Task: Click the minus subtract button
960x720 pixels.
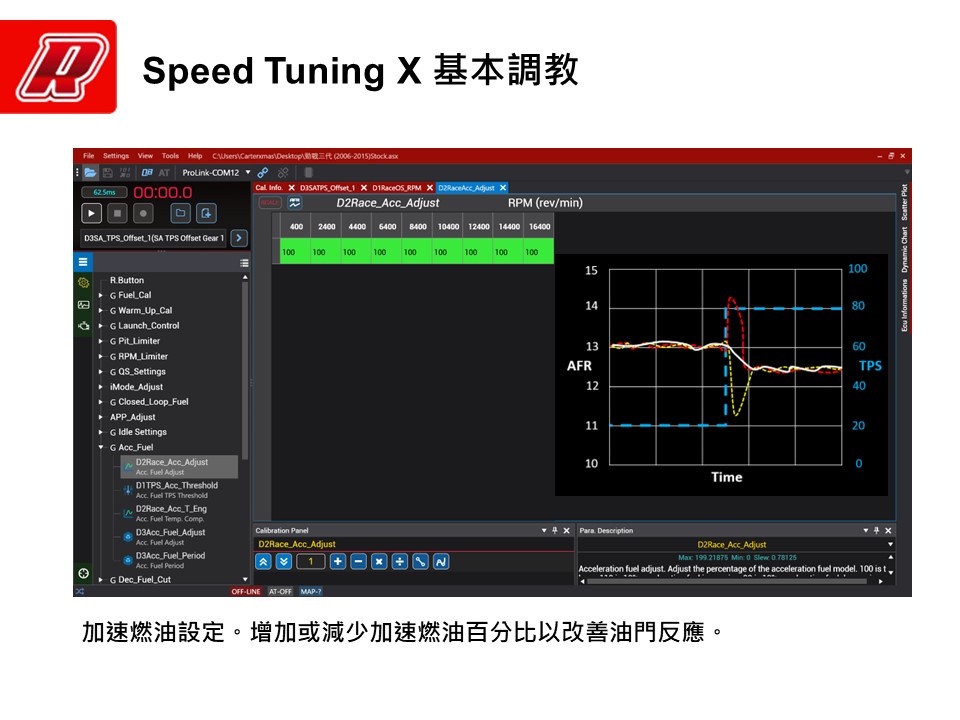Action: click(x=359, y=561)
